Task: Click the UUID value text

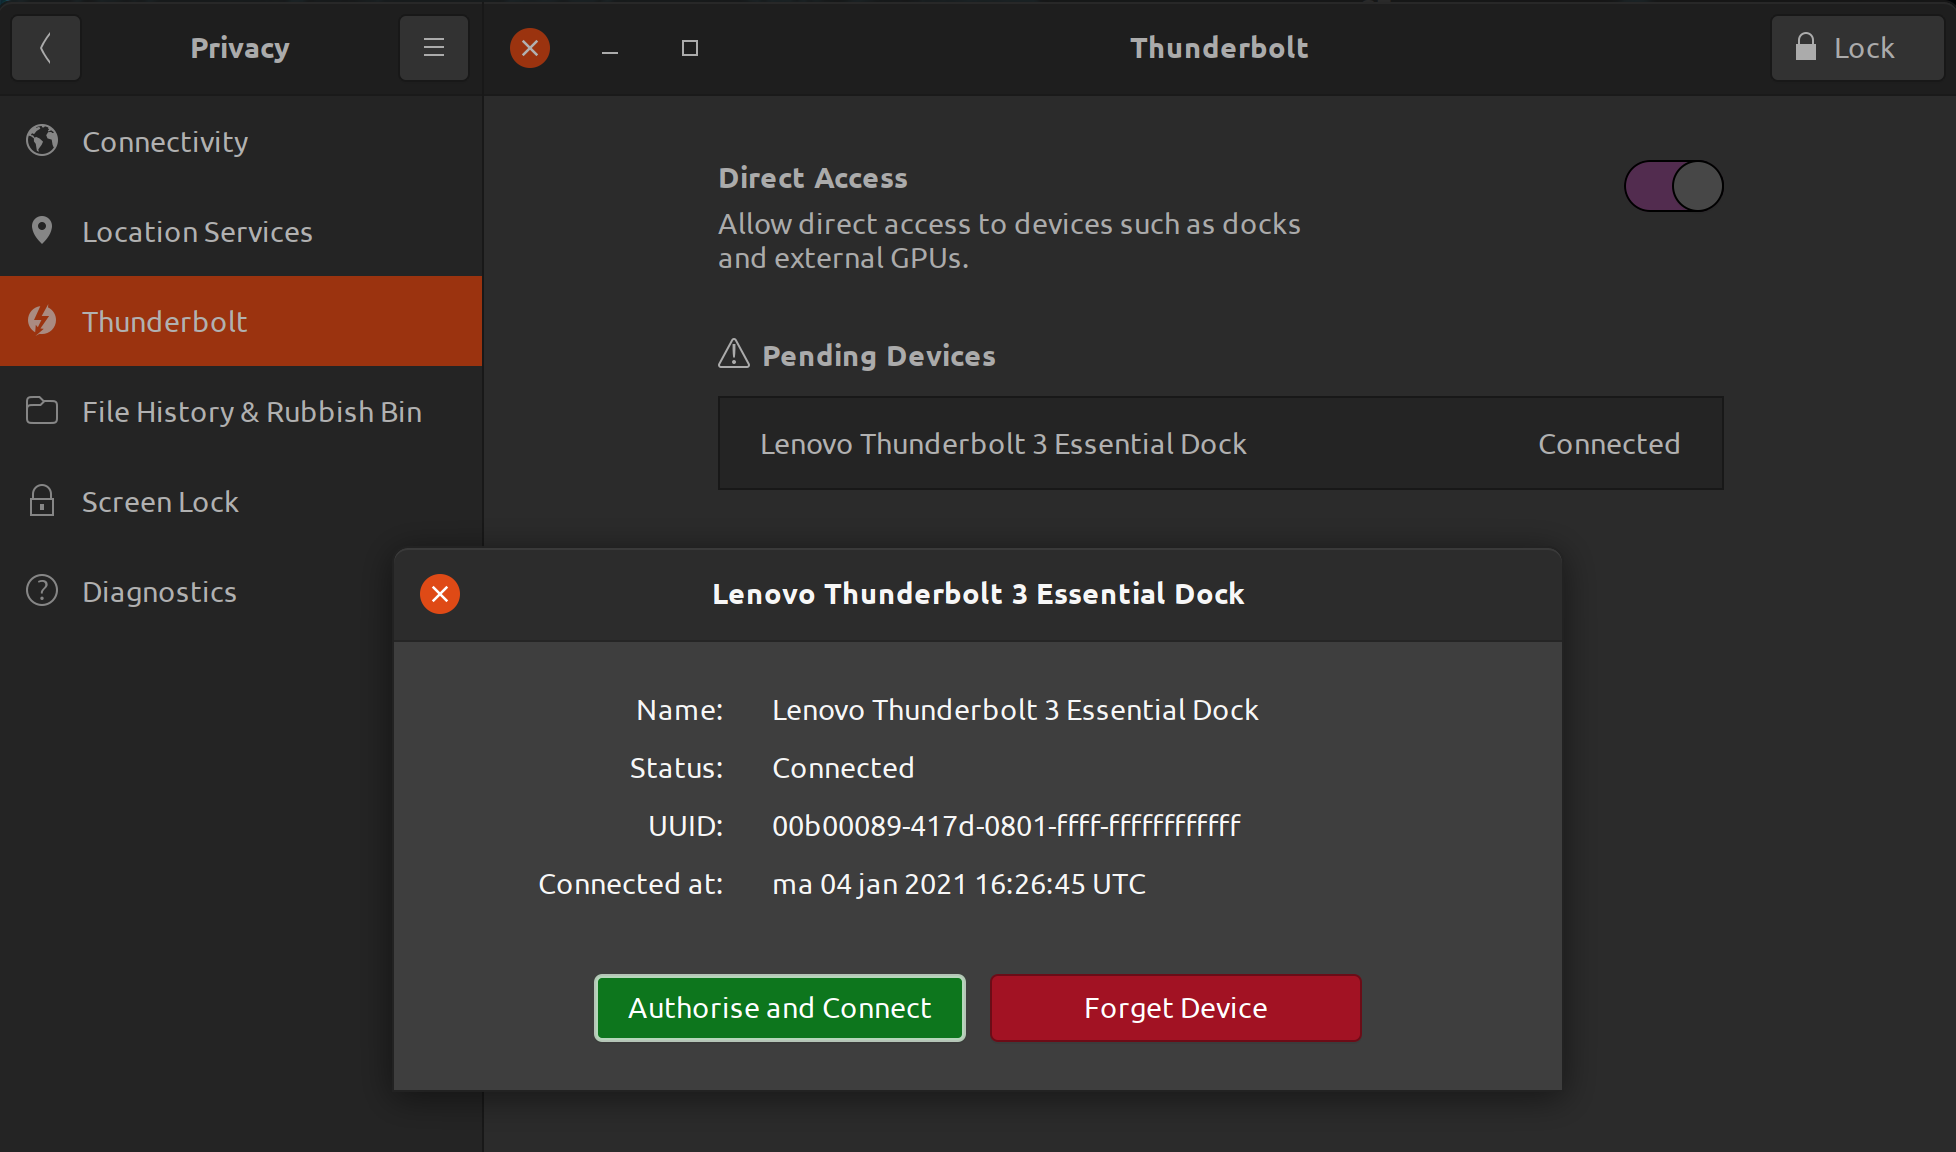Action: pyautogui.click(x=1006, y=826)
